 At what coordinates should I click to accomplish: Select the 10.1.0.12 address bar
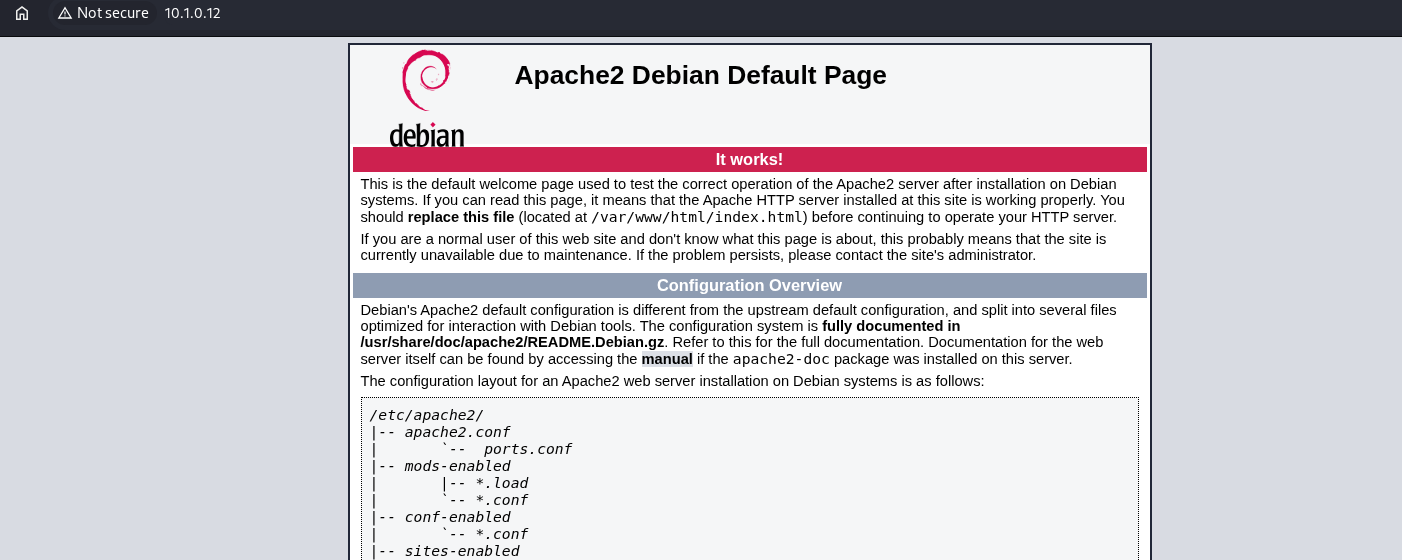pyautogui.click(x=192, y=13)
